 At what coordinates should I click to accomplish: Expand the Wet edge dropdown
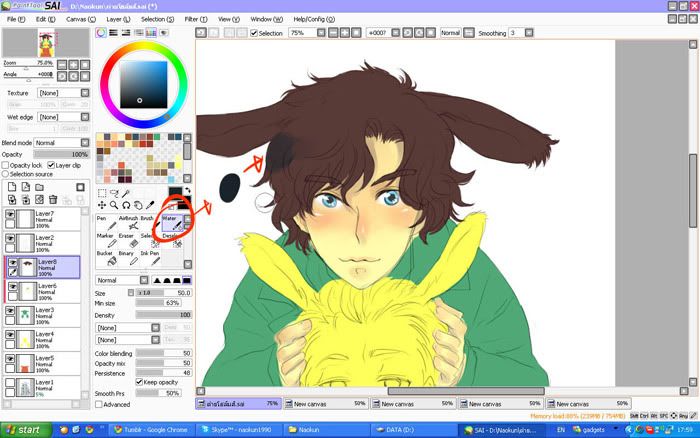62,117
